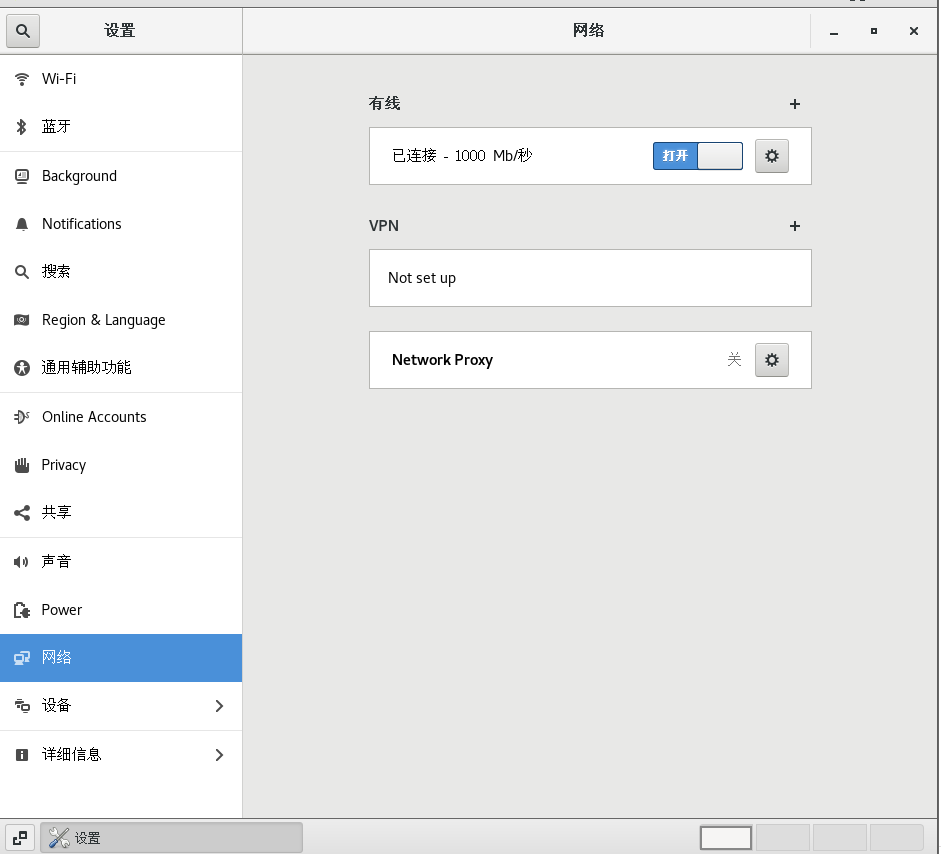Select the 搜索 sidebar entry

pos(121,272)
